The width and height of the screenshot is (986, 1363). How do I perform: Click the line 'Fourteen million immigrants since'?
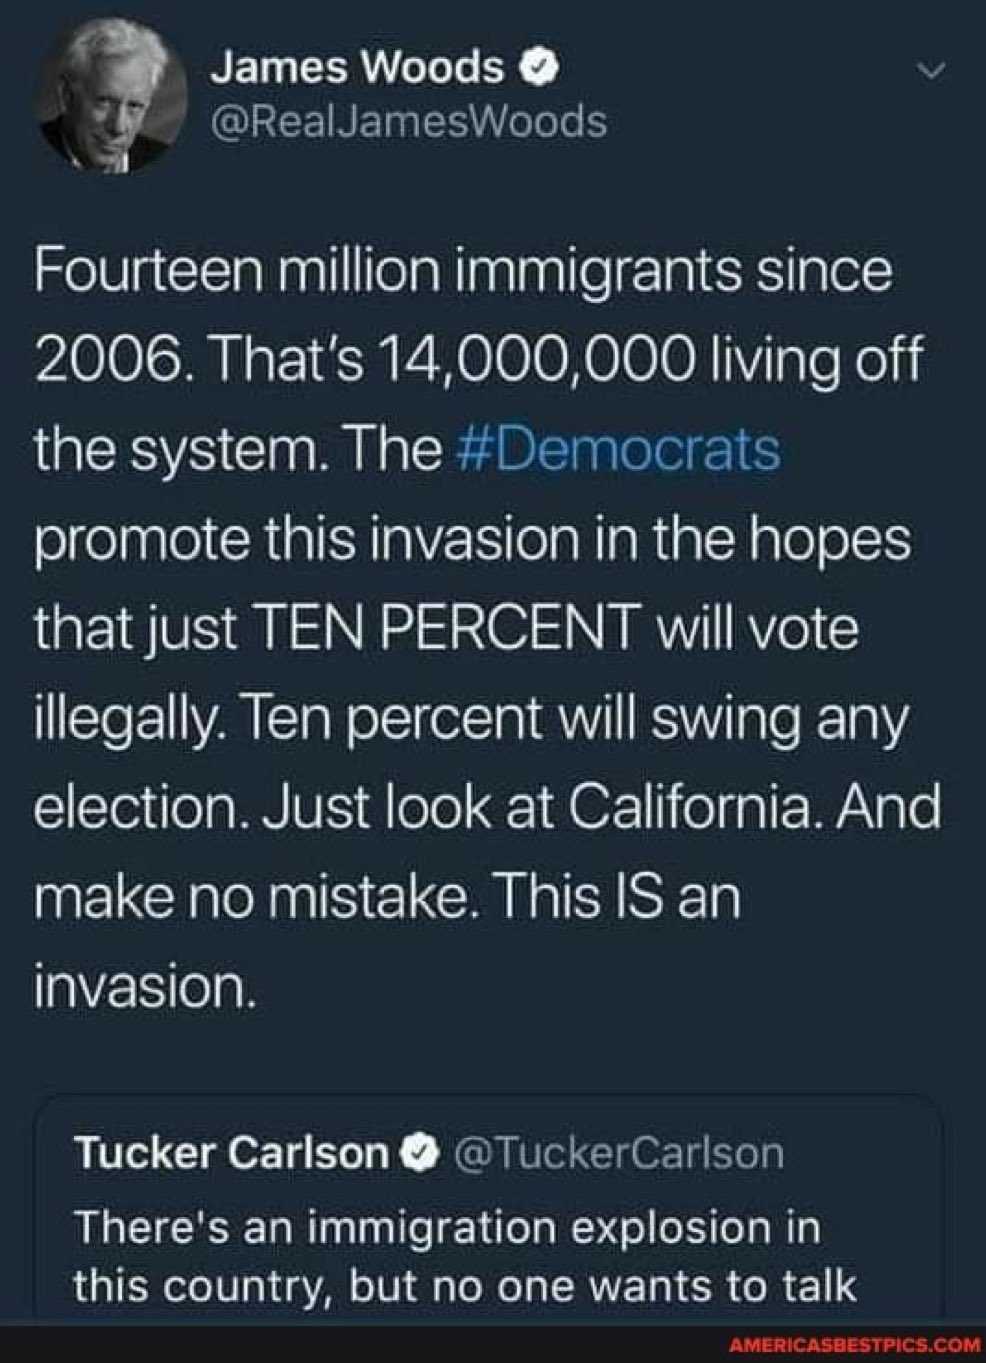point(462,272)
